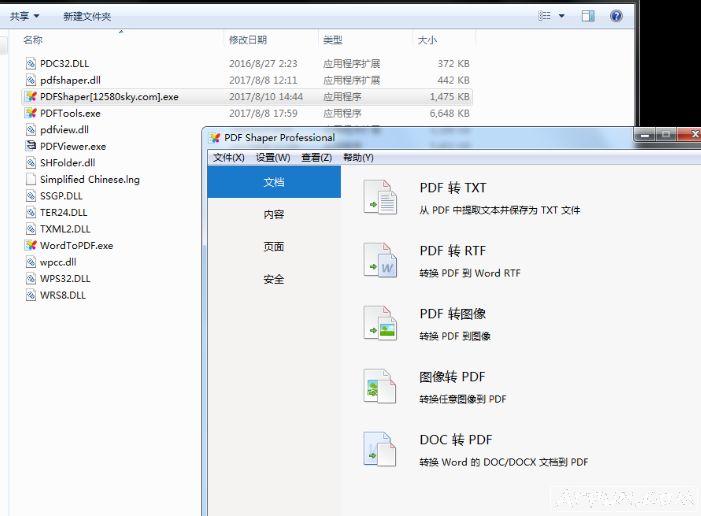This screenshot has width=701, height=516.
Task: Toggle the Explorer preview pane icon
Action: [x=588, y=16]
